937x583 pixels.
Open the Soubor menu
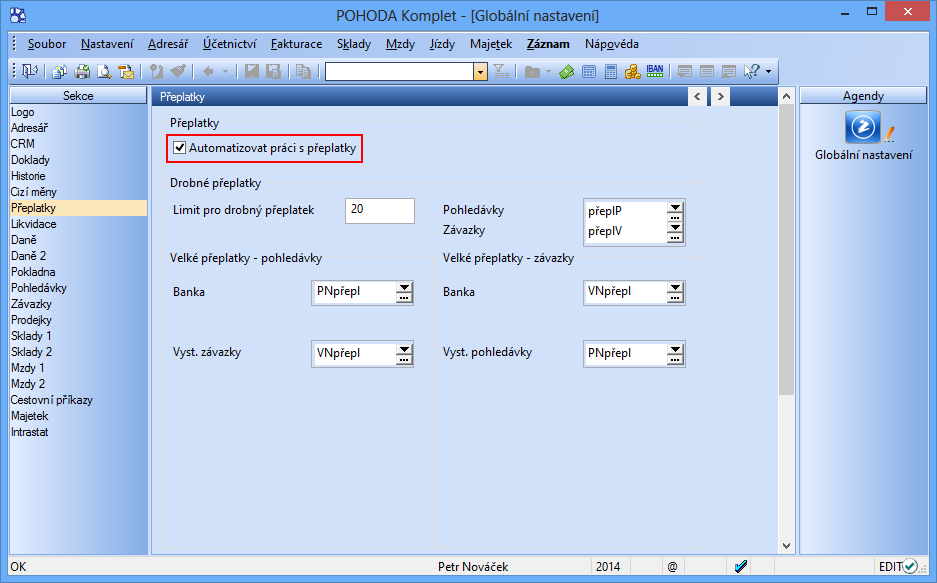tap(47, 44)
